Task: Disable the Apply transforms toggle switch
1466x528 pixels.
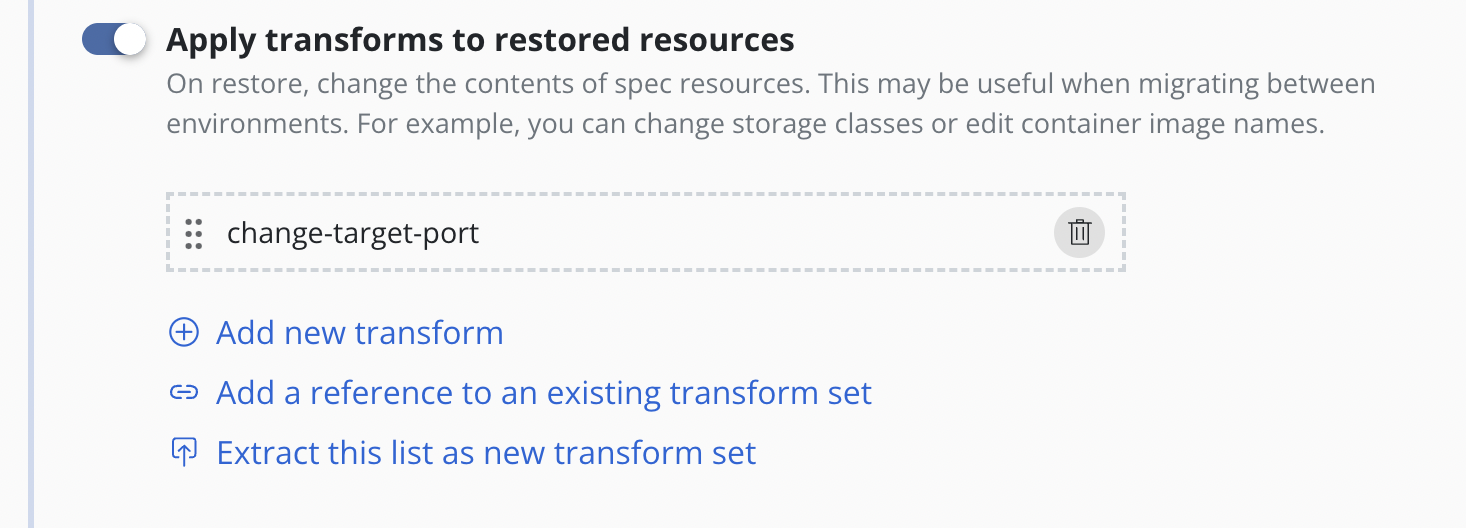Action: [x=114, y=40]
